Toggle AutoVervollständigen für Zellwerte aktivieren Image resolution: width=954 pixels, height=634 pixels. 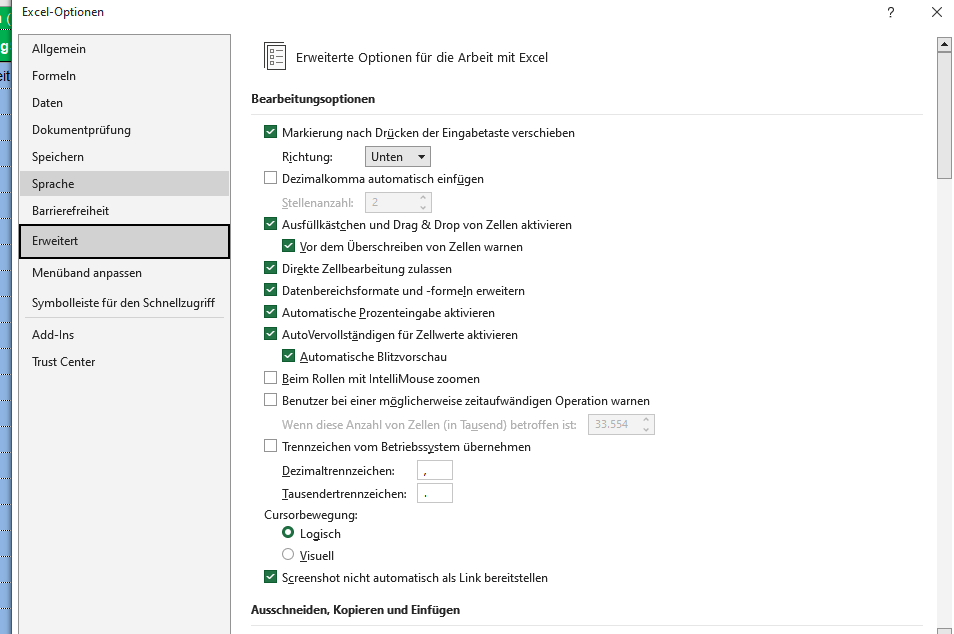[270, 333]
